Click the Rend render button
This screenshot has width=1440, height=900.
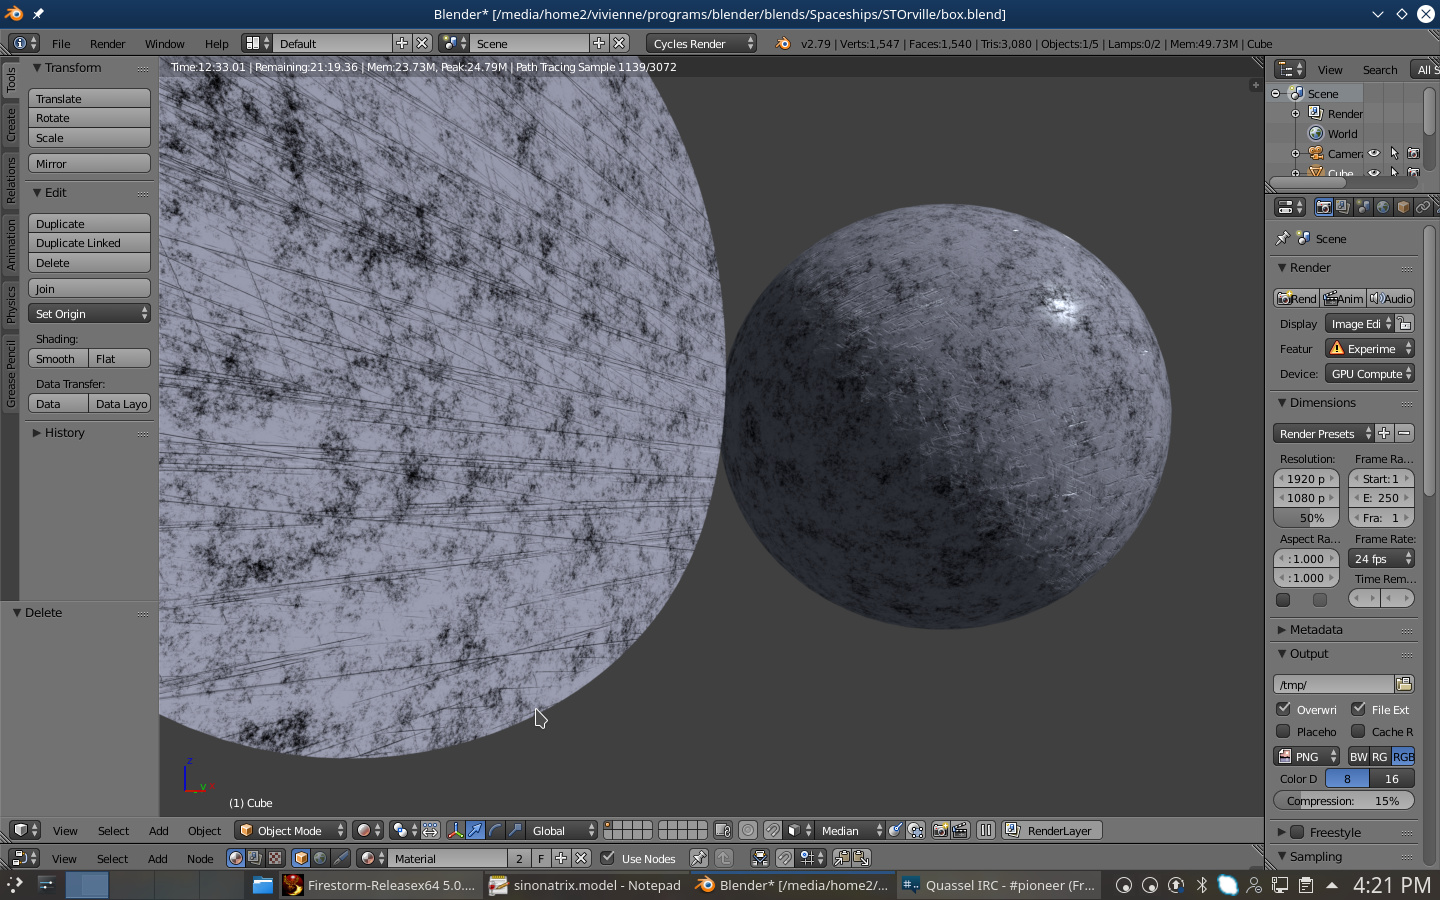tap(1296, 298)
